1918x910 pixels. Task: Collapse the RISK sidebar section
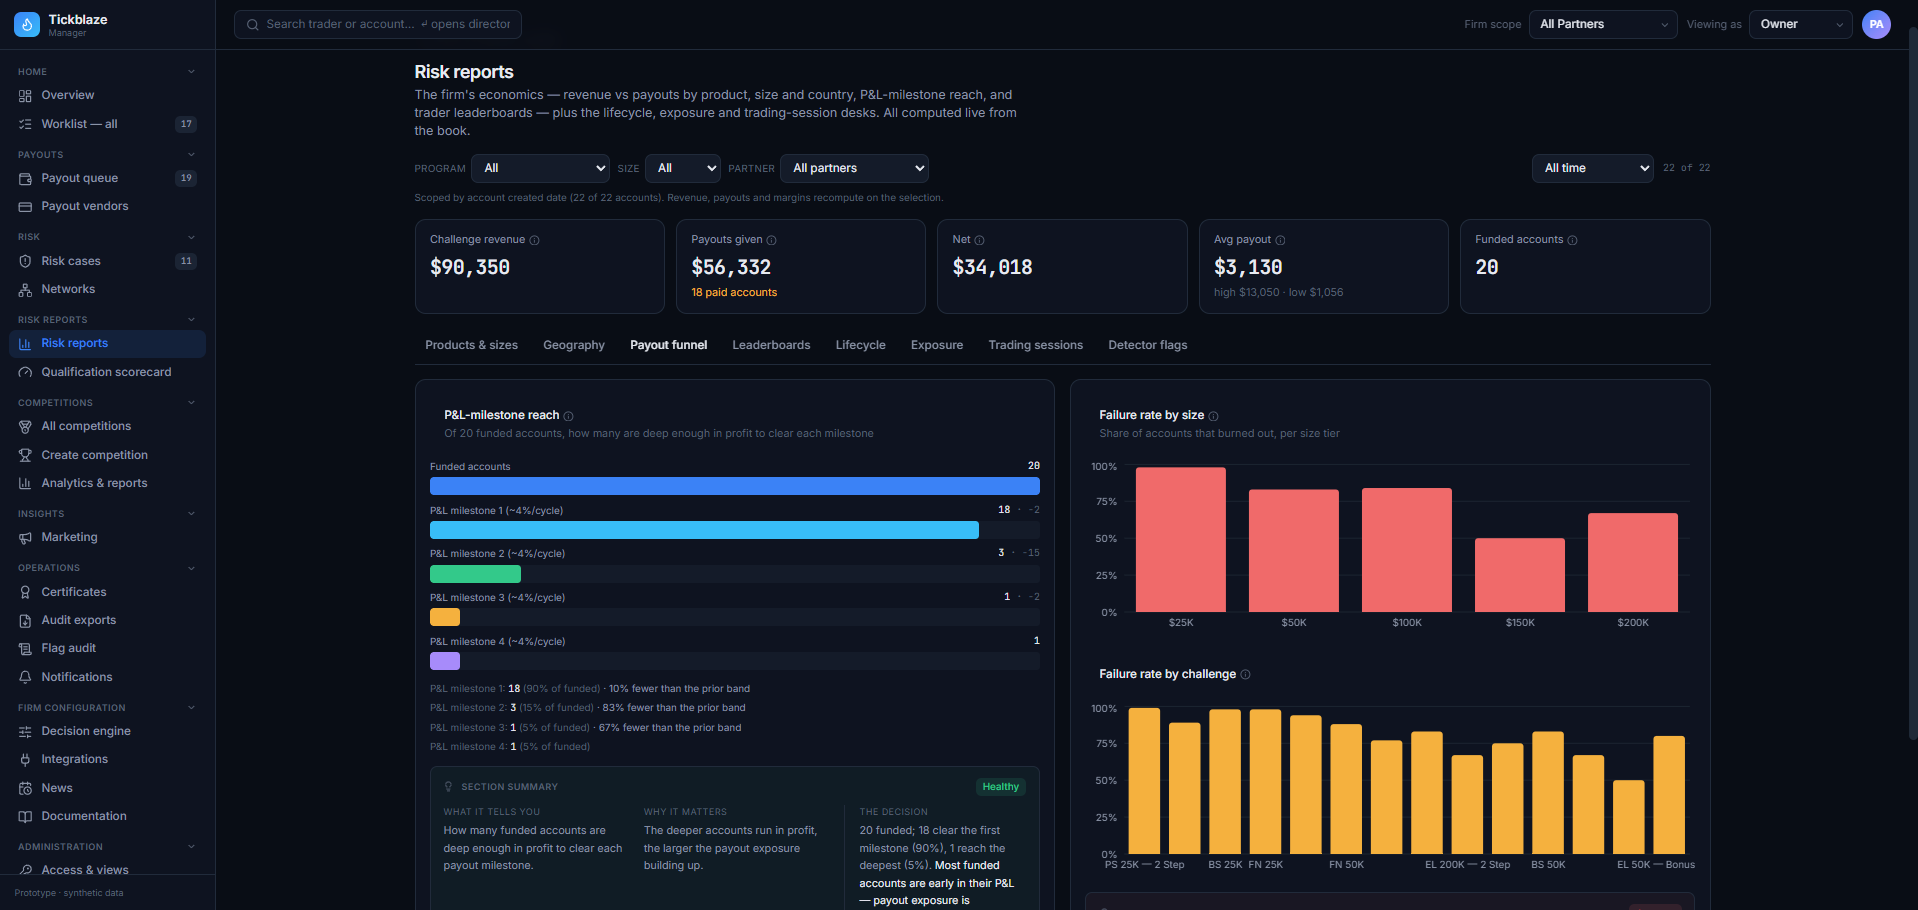tap(191, 237)
